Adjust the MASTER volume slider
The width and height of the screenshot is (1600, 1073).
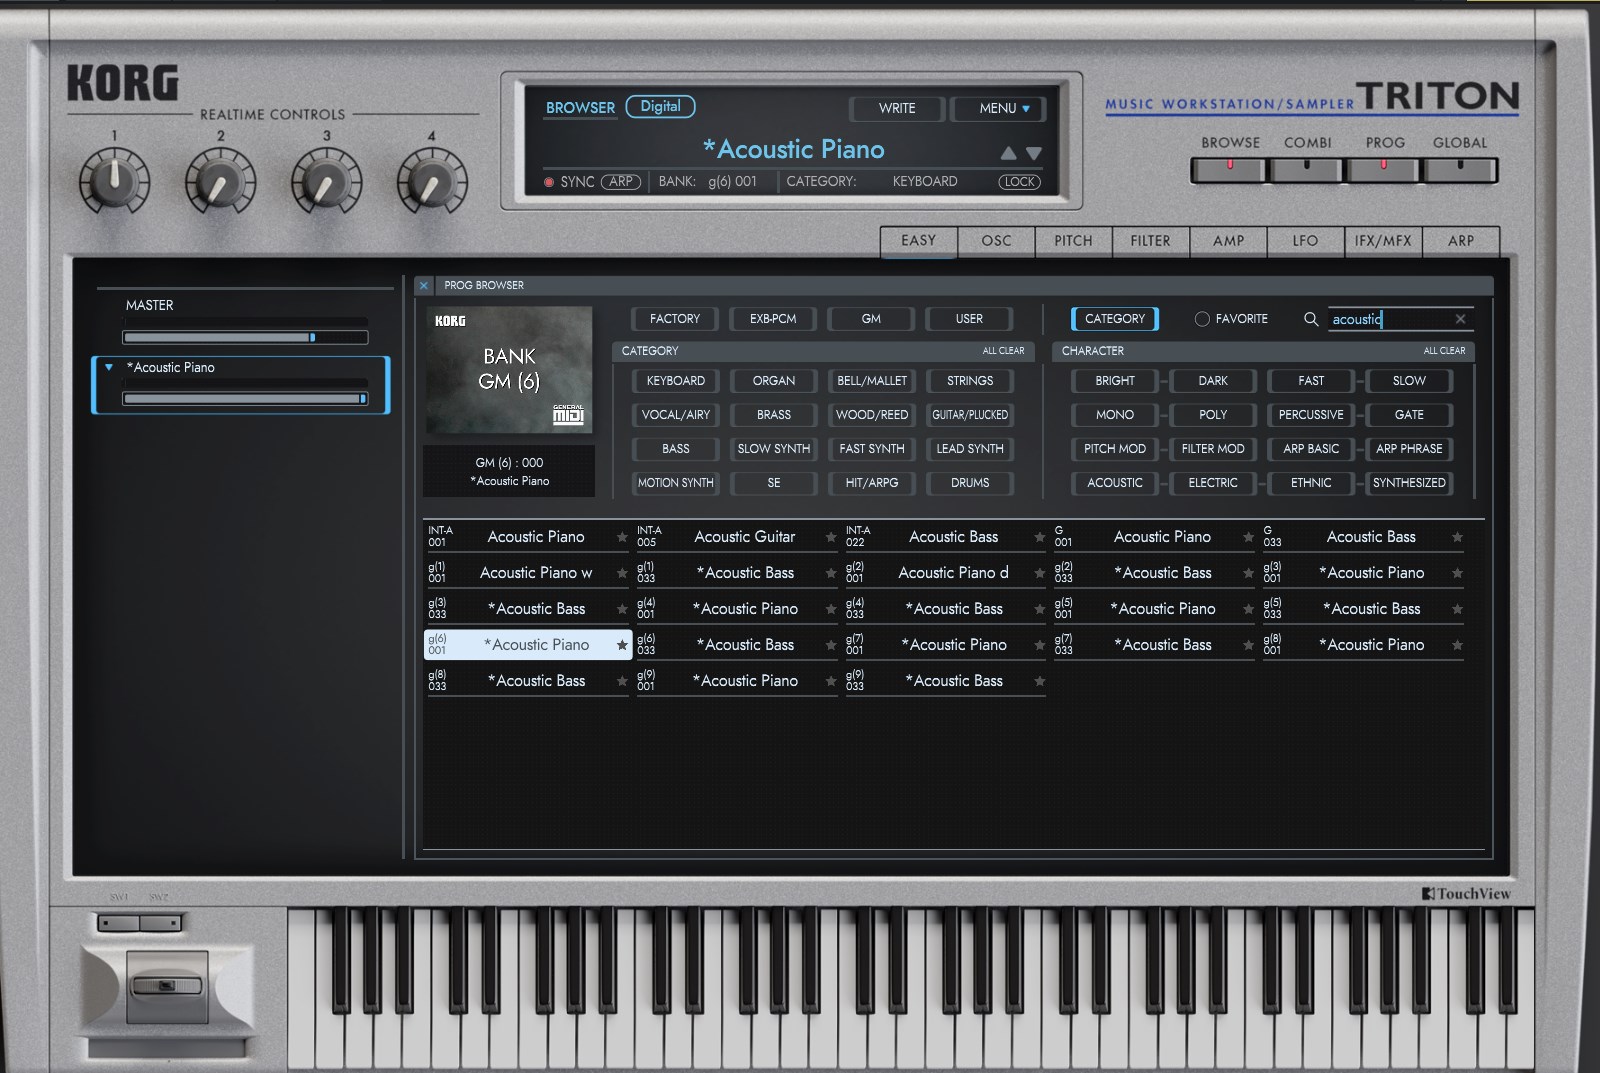pos(245,338)
